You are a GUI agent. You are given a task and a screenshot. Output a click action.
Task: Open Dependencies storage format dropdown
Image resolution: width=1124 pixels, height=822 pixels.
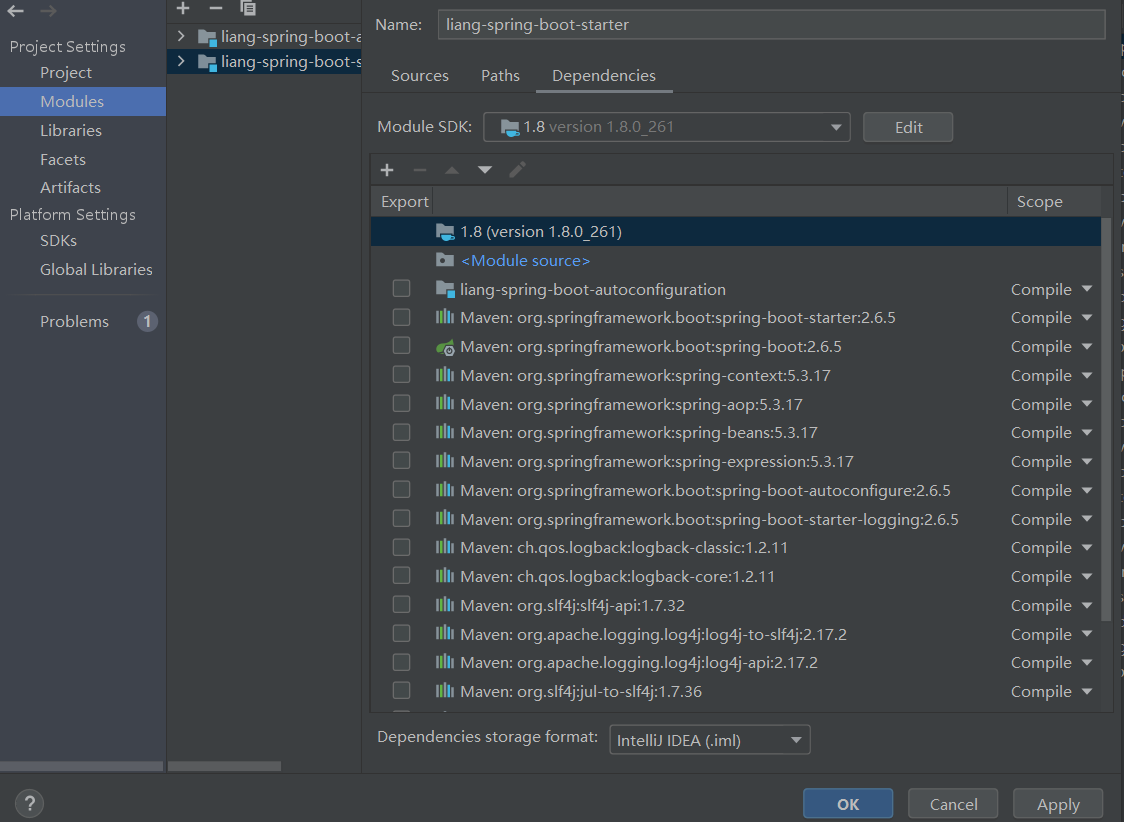tap(710, 740)
